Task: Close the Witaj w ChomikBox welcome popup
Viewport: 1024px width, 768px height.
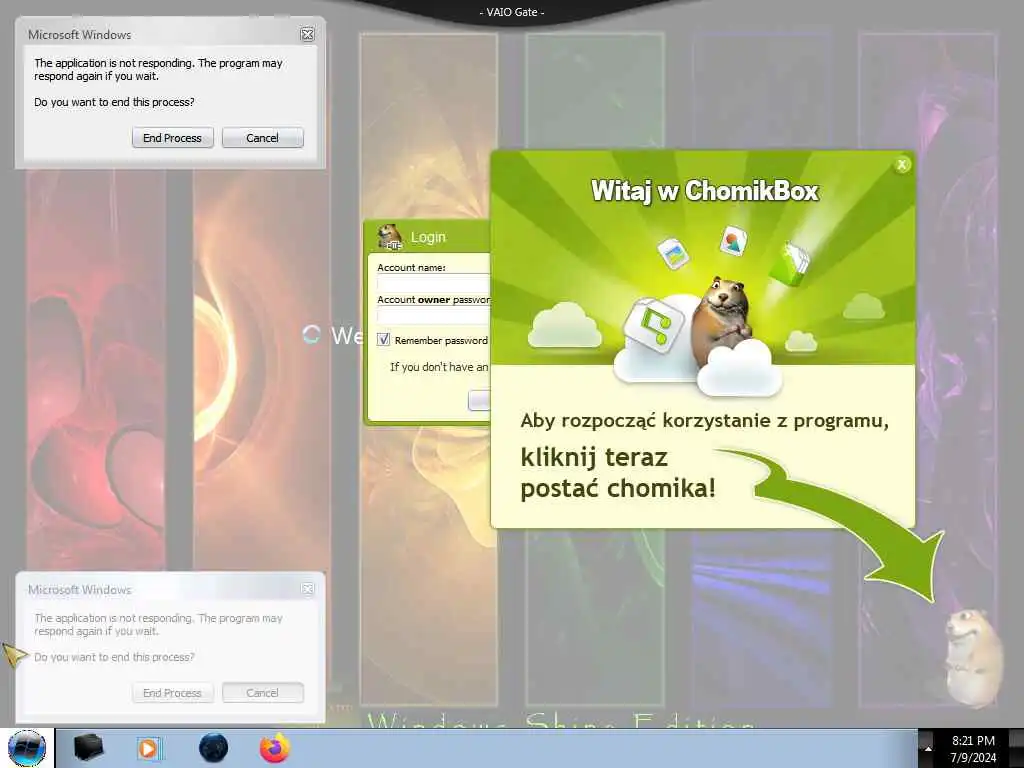Action: 902,165
